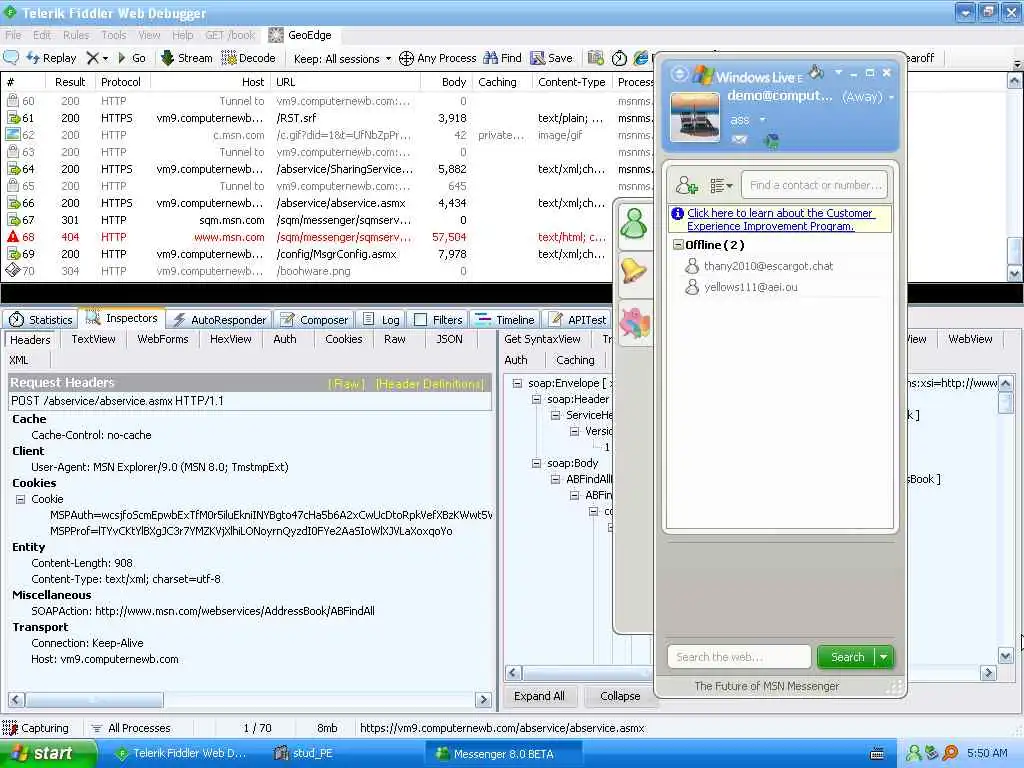This screenshot has height=768, width=1024.
Task: Collapse the soap:Envelope node
Action: 517,383
